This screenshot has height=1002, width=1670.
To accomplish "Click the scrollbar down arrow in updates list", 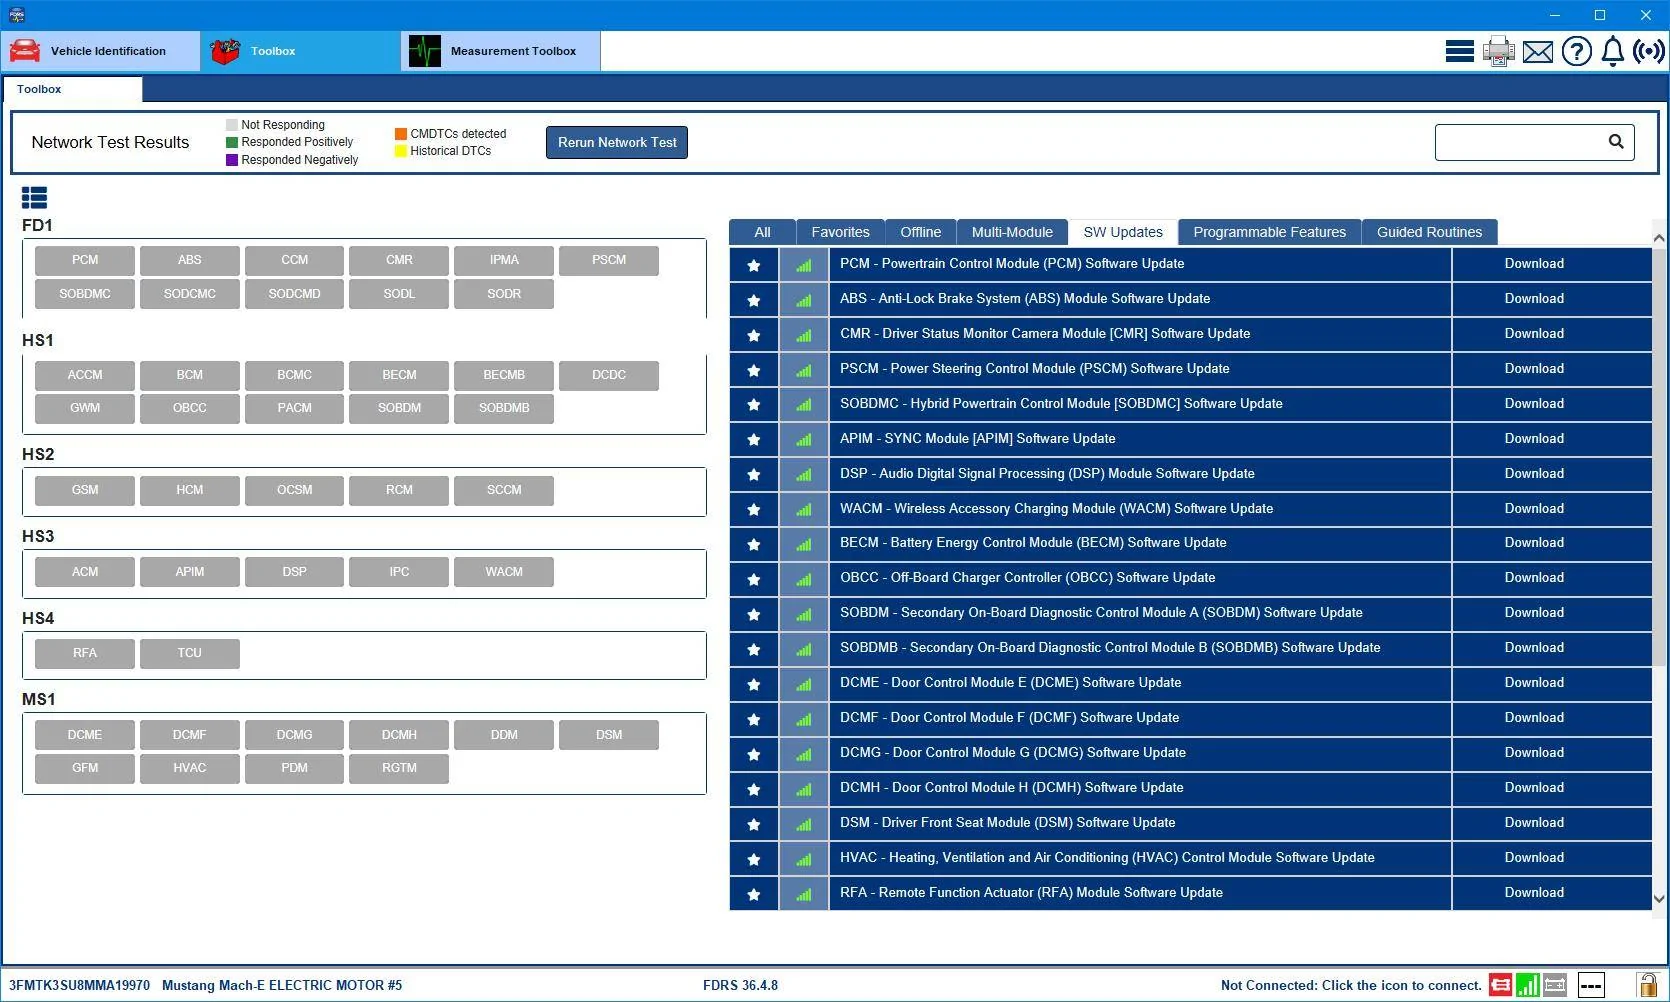I will click(x=1659, y=899).
